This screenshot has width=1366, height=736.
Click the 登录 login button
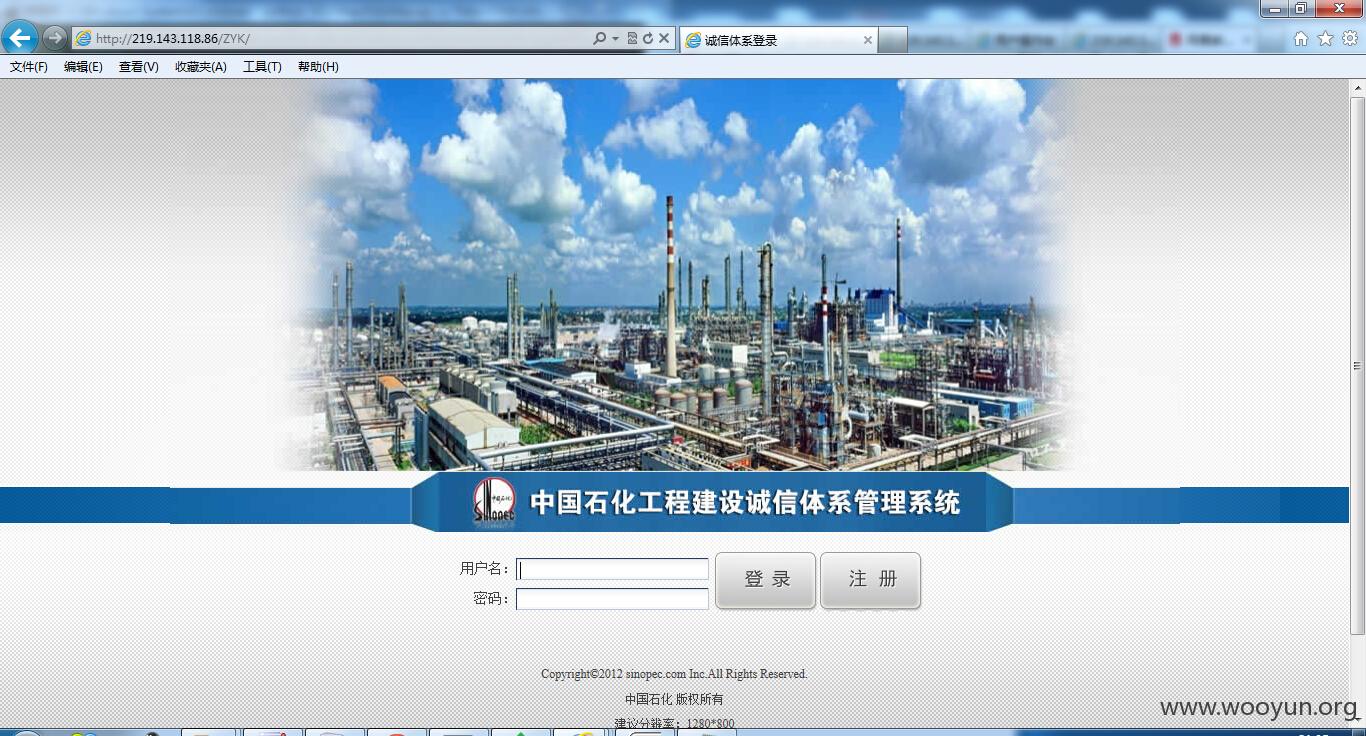point(766,580)
